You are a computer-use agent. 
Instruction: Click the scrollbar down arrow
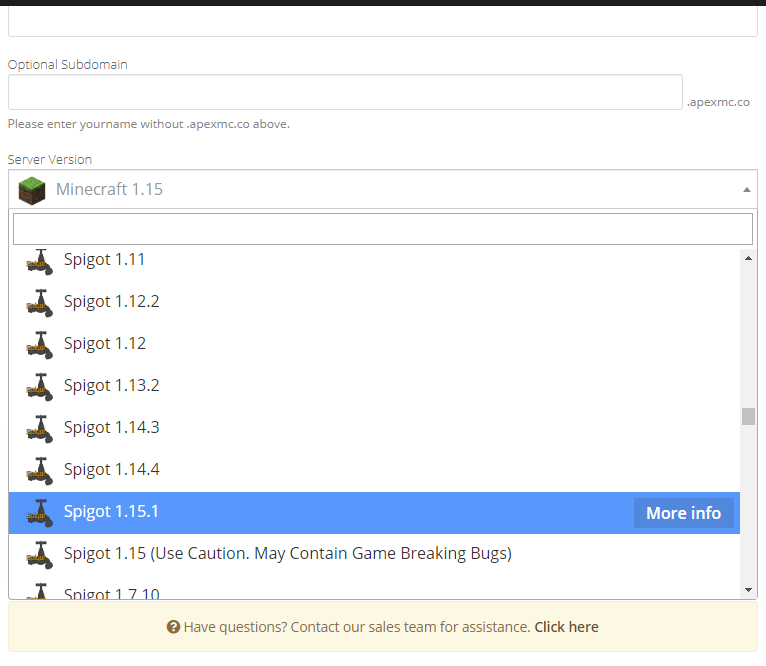(x=748, y=590)
